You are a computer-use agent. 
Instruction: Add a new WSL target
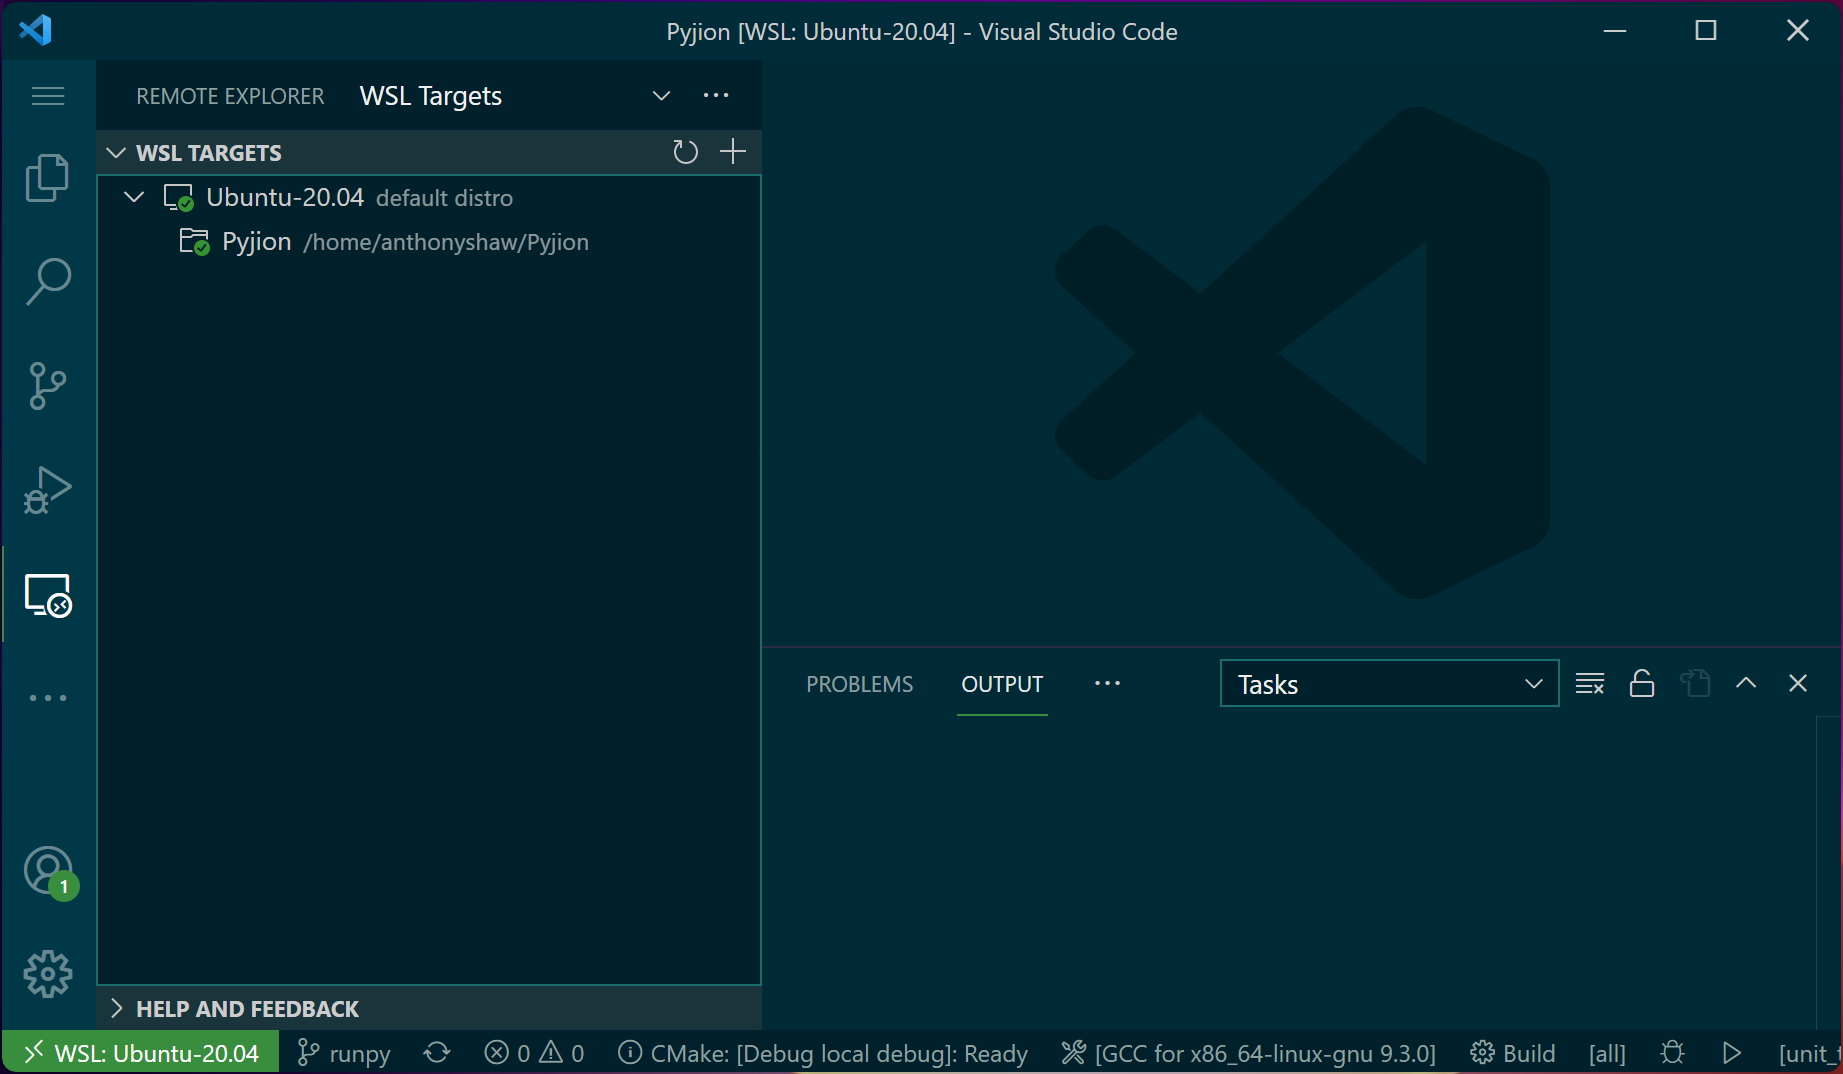point(731,152)
